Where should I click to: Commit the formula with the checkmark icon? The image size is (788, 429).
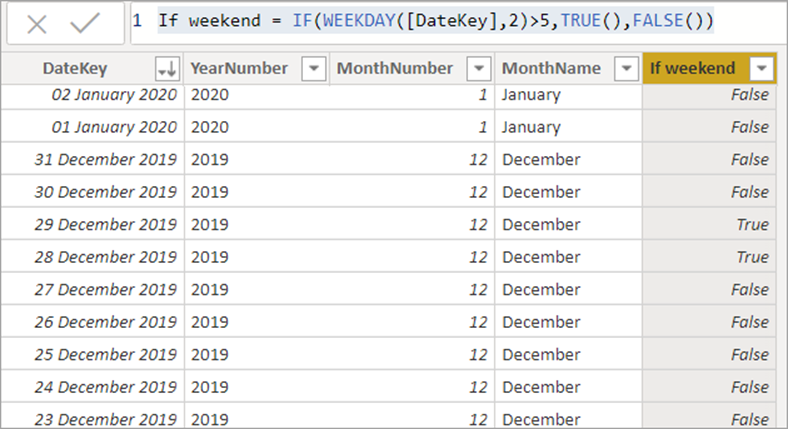(x=84, y=23)
